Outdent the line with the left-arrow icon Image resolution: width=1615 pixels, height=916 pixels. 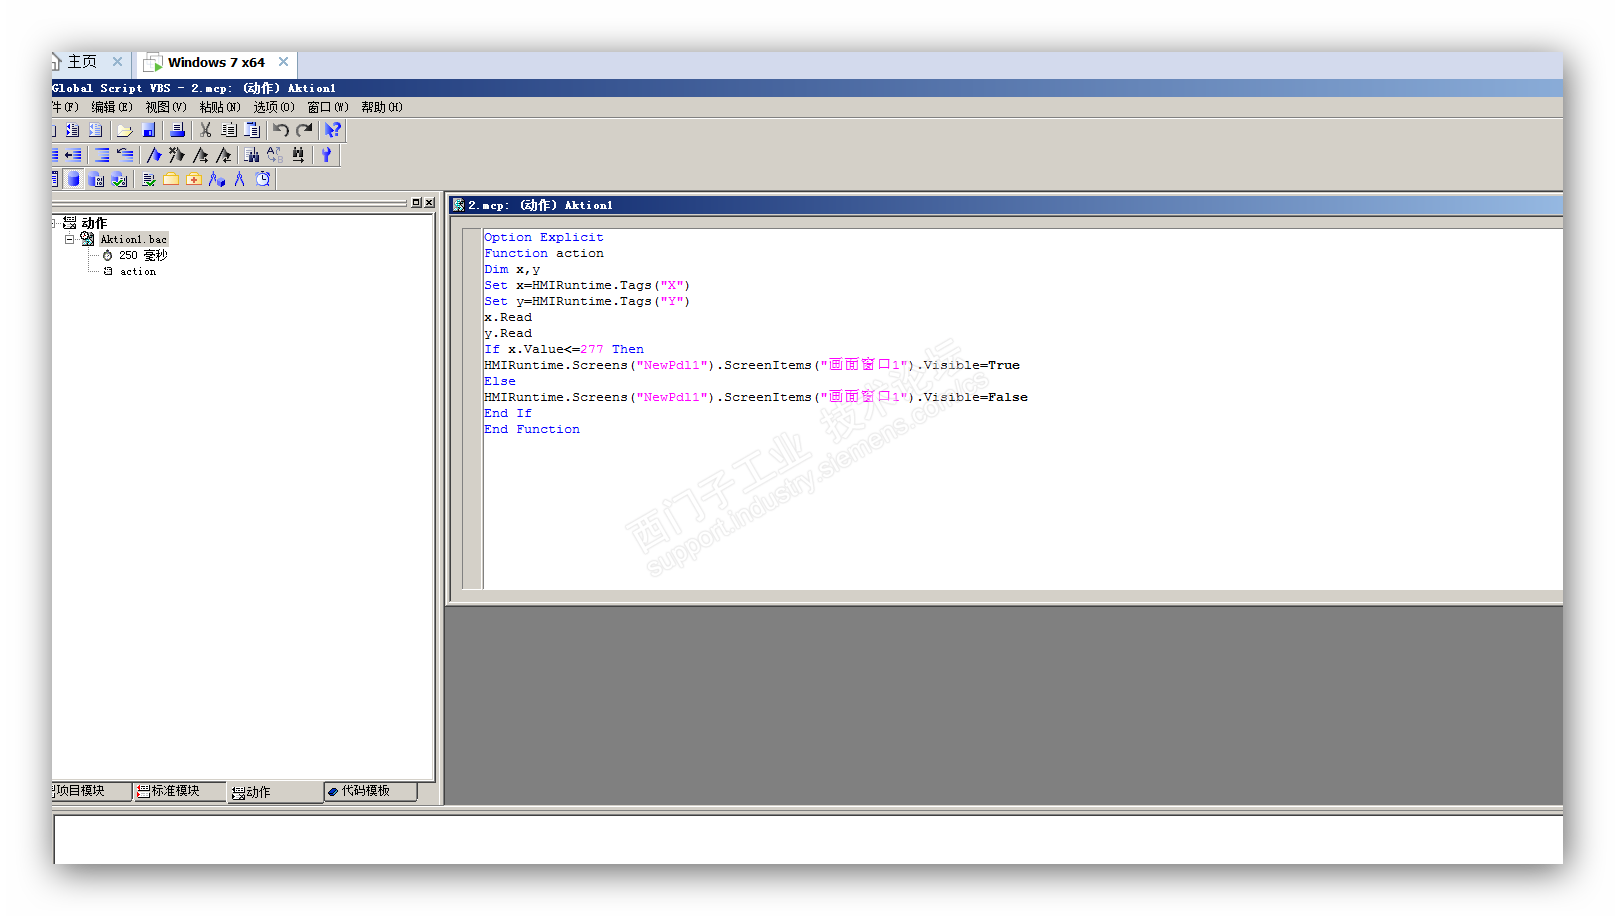click(x=73, y=155)
